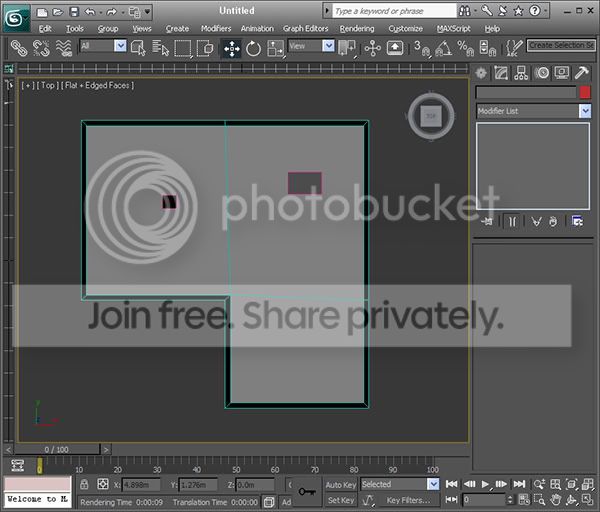Open the Help question mark icon
The height and width of the screenshot is (512, 600).
[535, 11]
